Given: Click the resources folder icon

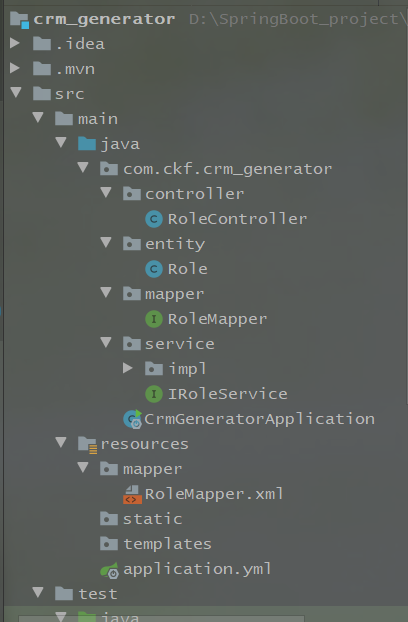Looking at the screenshot, I should (87, 444).
